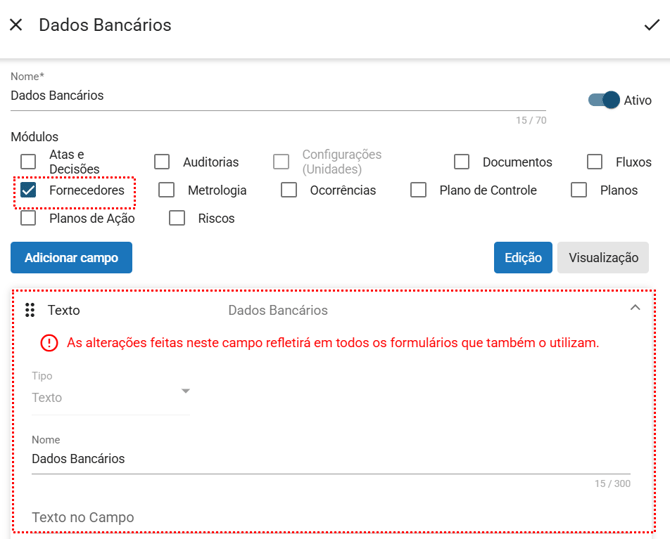This screenshot has height=539, width=670.
Task: Switch to the Edição tab
Action: click(522, 257)
